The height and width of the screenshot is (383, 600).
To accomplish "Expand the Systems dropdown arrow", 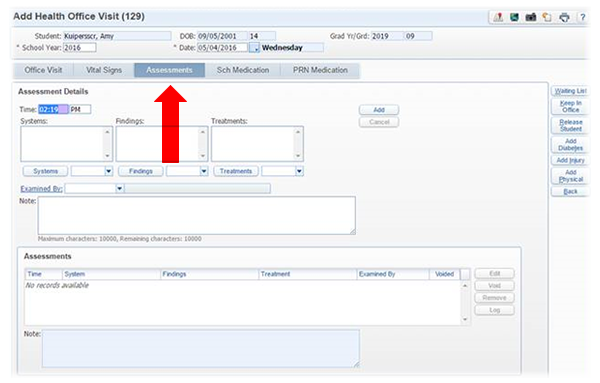I will click(x=108, y=171).
